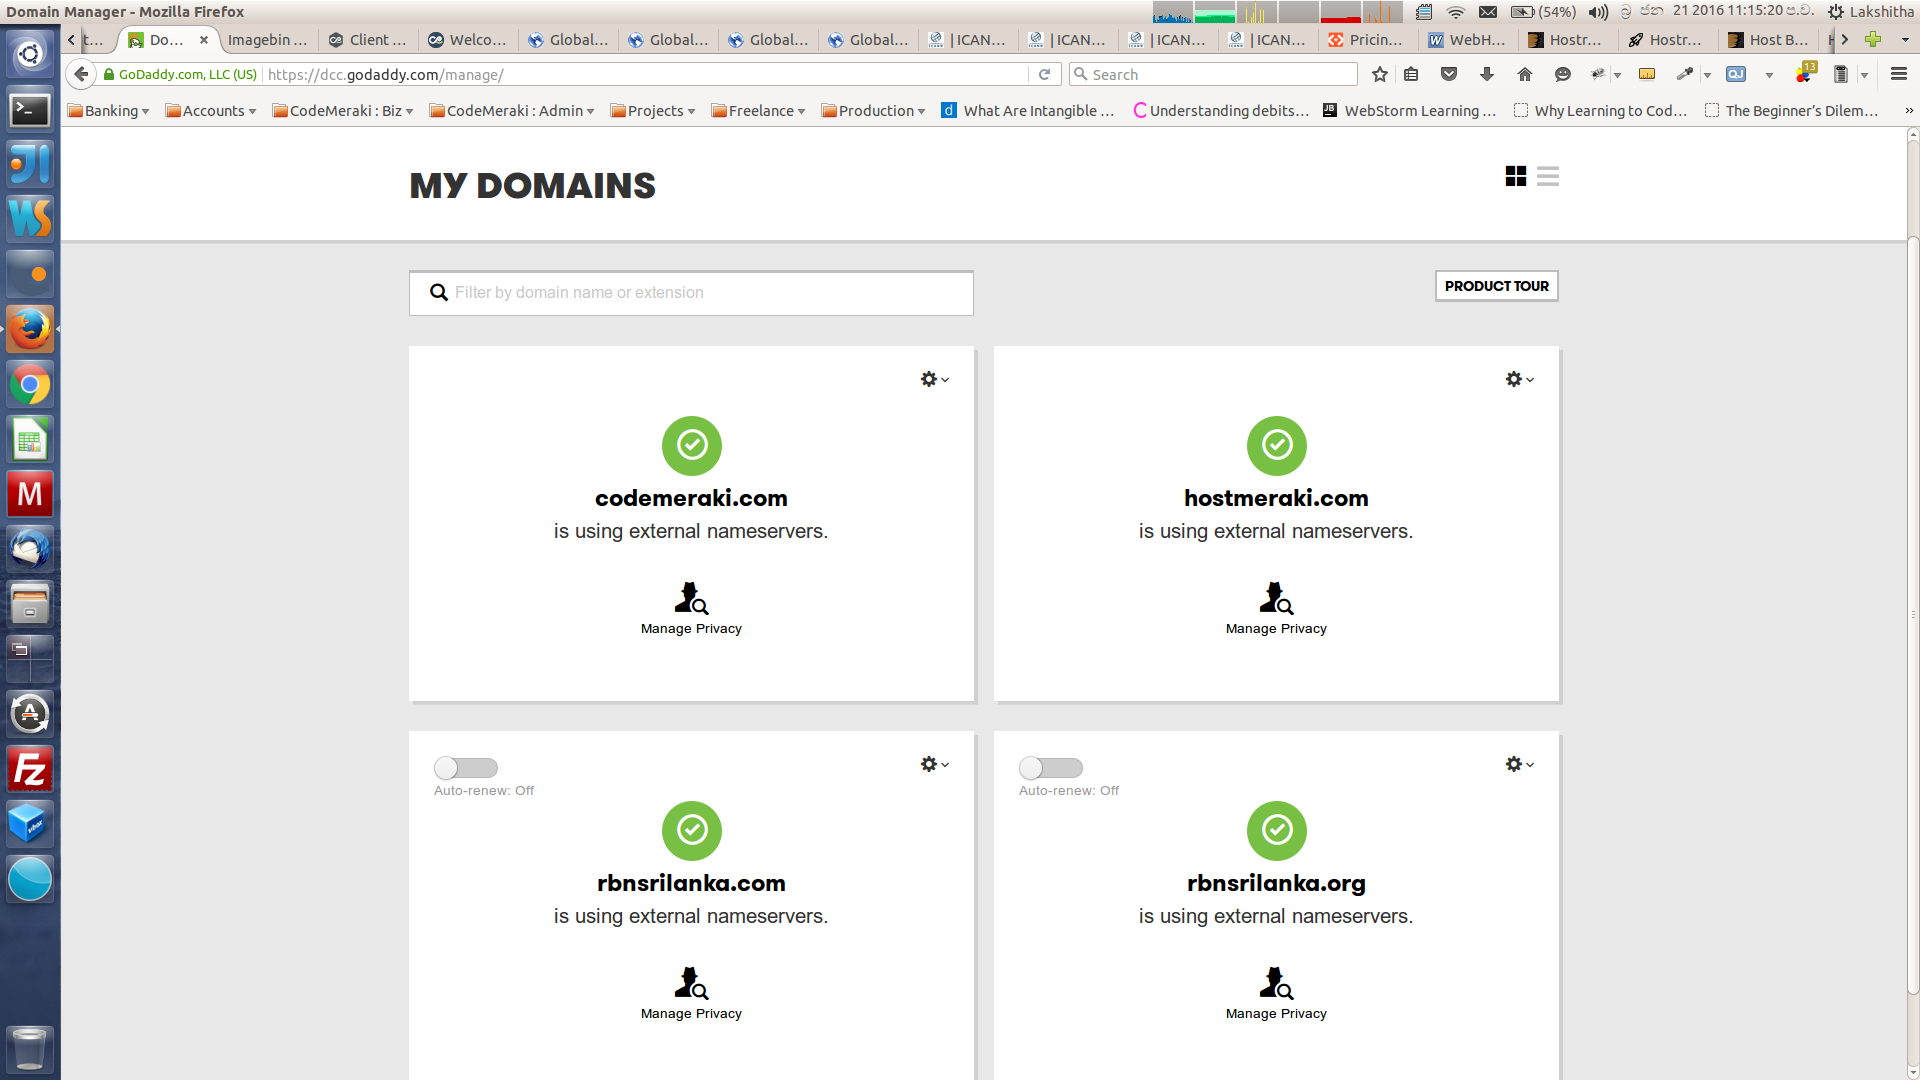The image size is (1920, 1080).
Task: Open settings gear for rbnsrilanka.org
Action: [x=1519, y=764]
